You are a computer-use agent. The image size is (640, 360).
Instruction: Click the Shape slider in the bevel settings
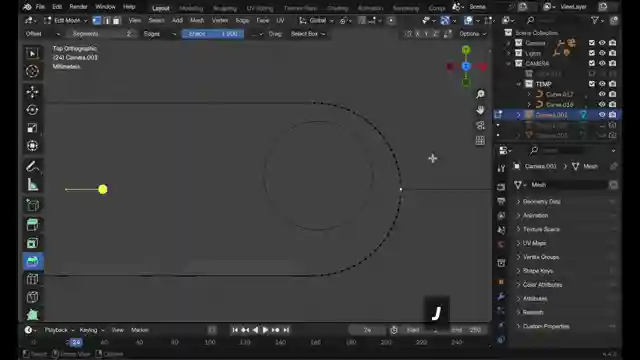213,34
